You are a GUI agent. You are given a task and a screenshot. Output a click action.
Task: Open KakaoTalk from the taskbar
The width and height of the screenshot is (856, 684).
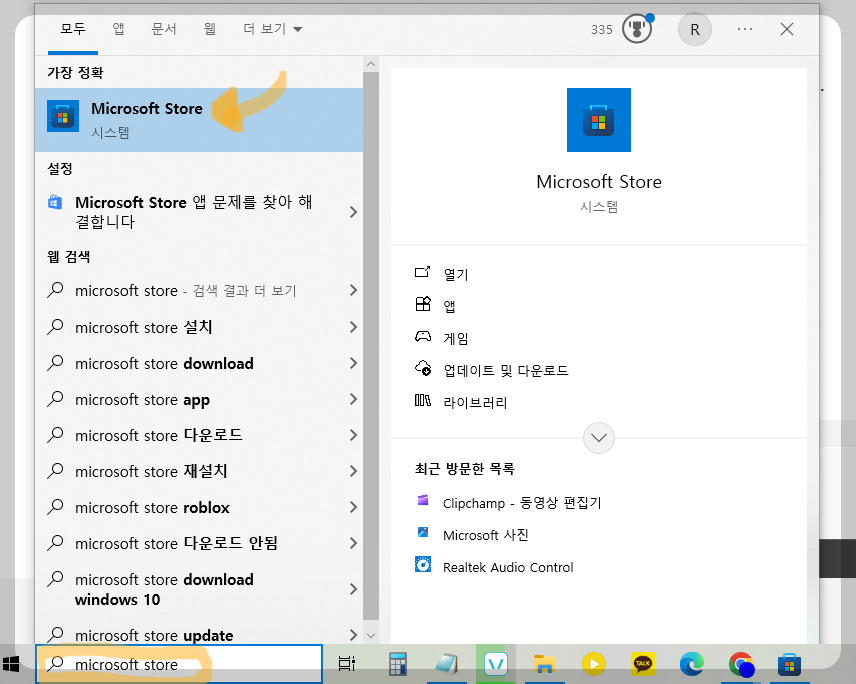643,664
